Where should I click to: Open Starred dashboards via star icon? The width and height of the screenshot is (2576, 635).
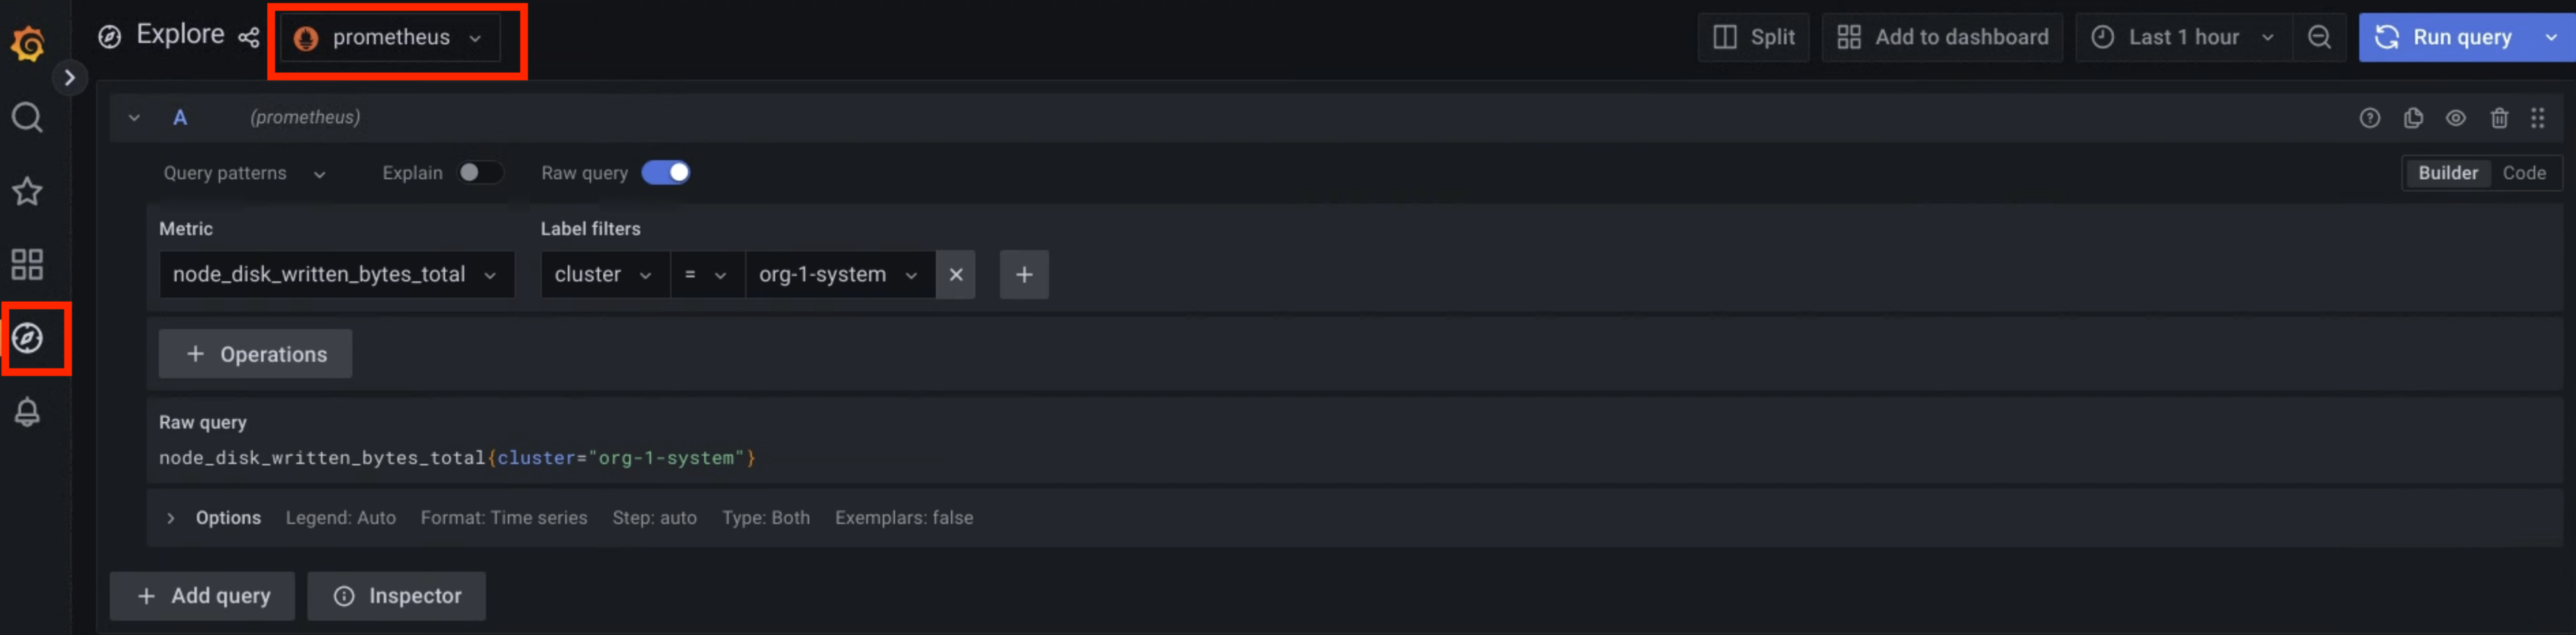pos(27,191)
